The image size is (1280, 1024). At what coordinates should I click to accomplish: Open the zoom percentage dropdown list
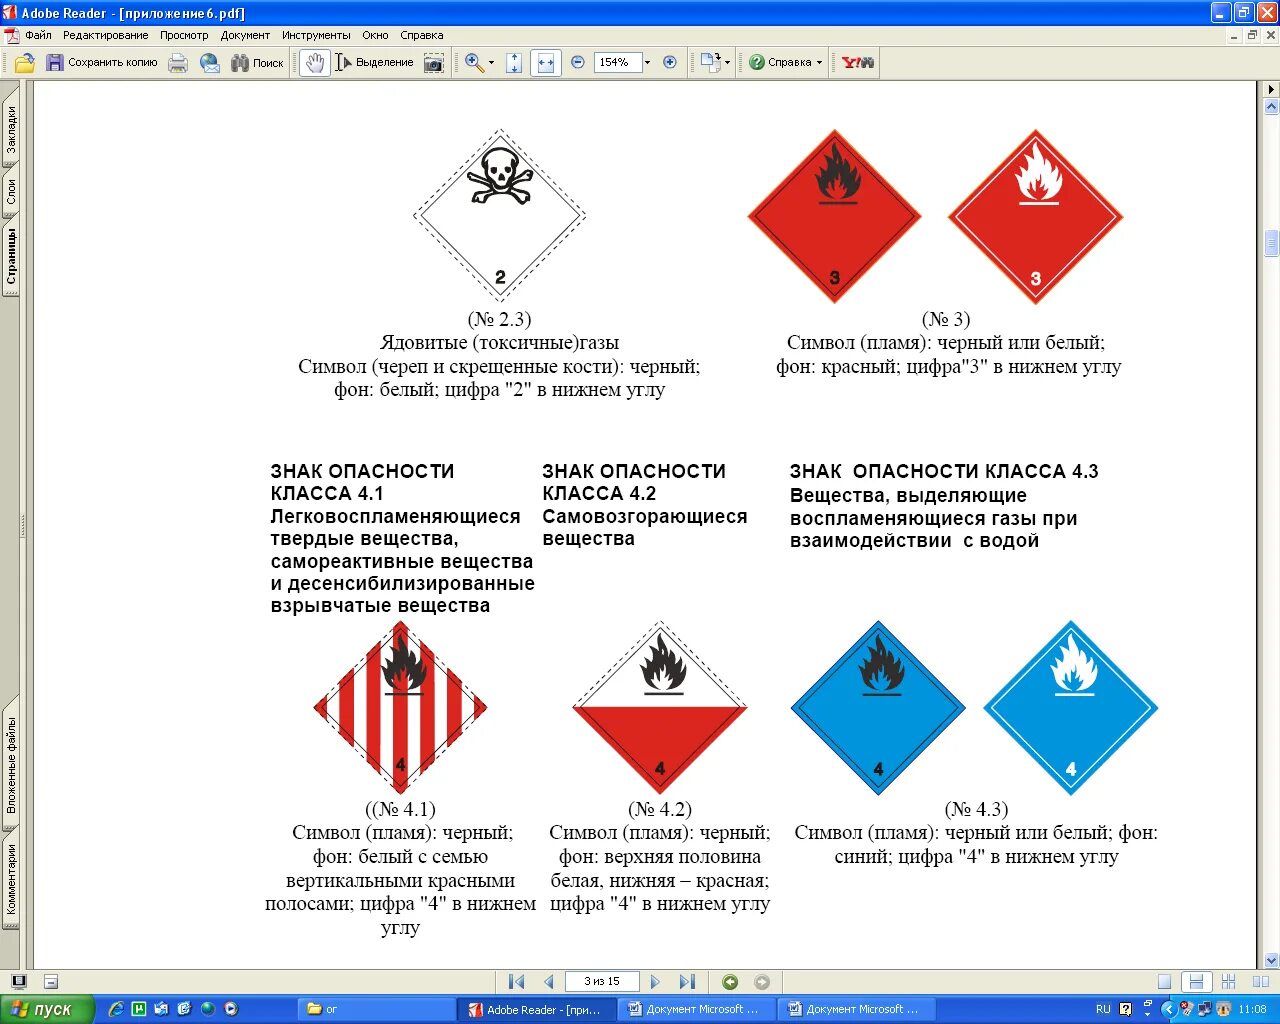(648, 62)
